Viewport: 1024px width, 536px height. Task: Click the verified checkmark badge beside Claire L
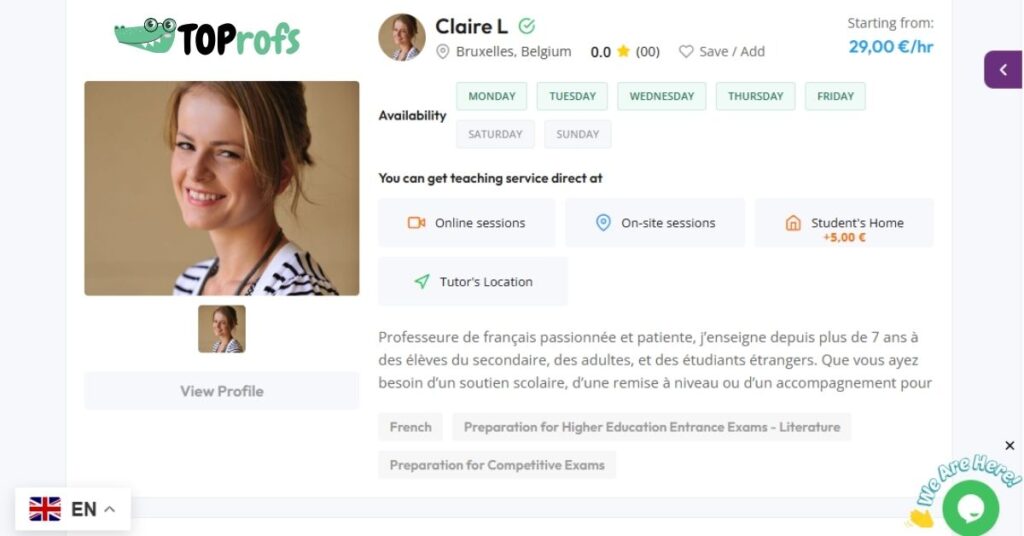(527, 26)
